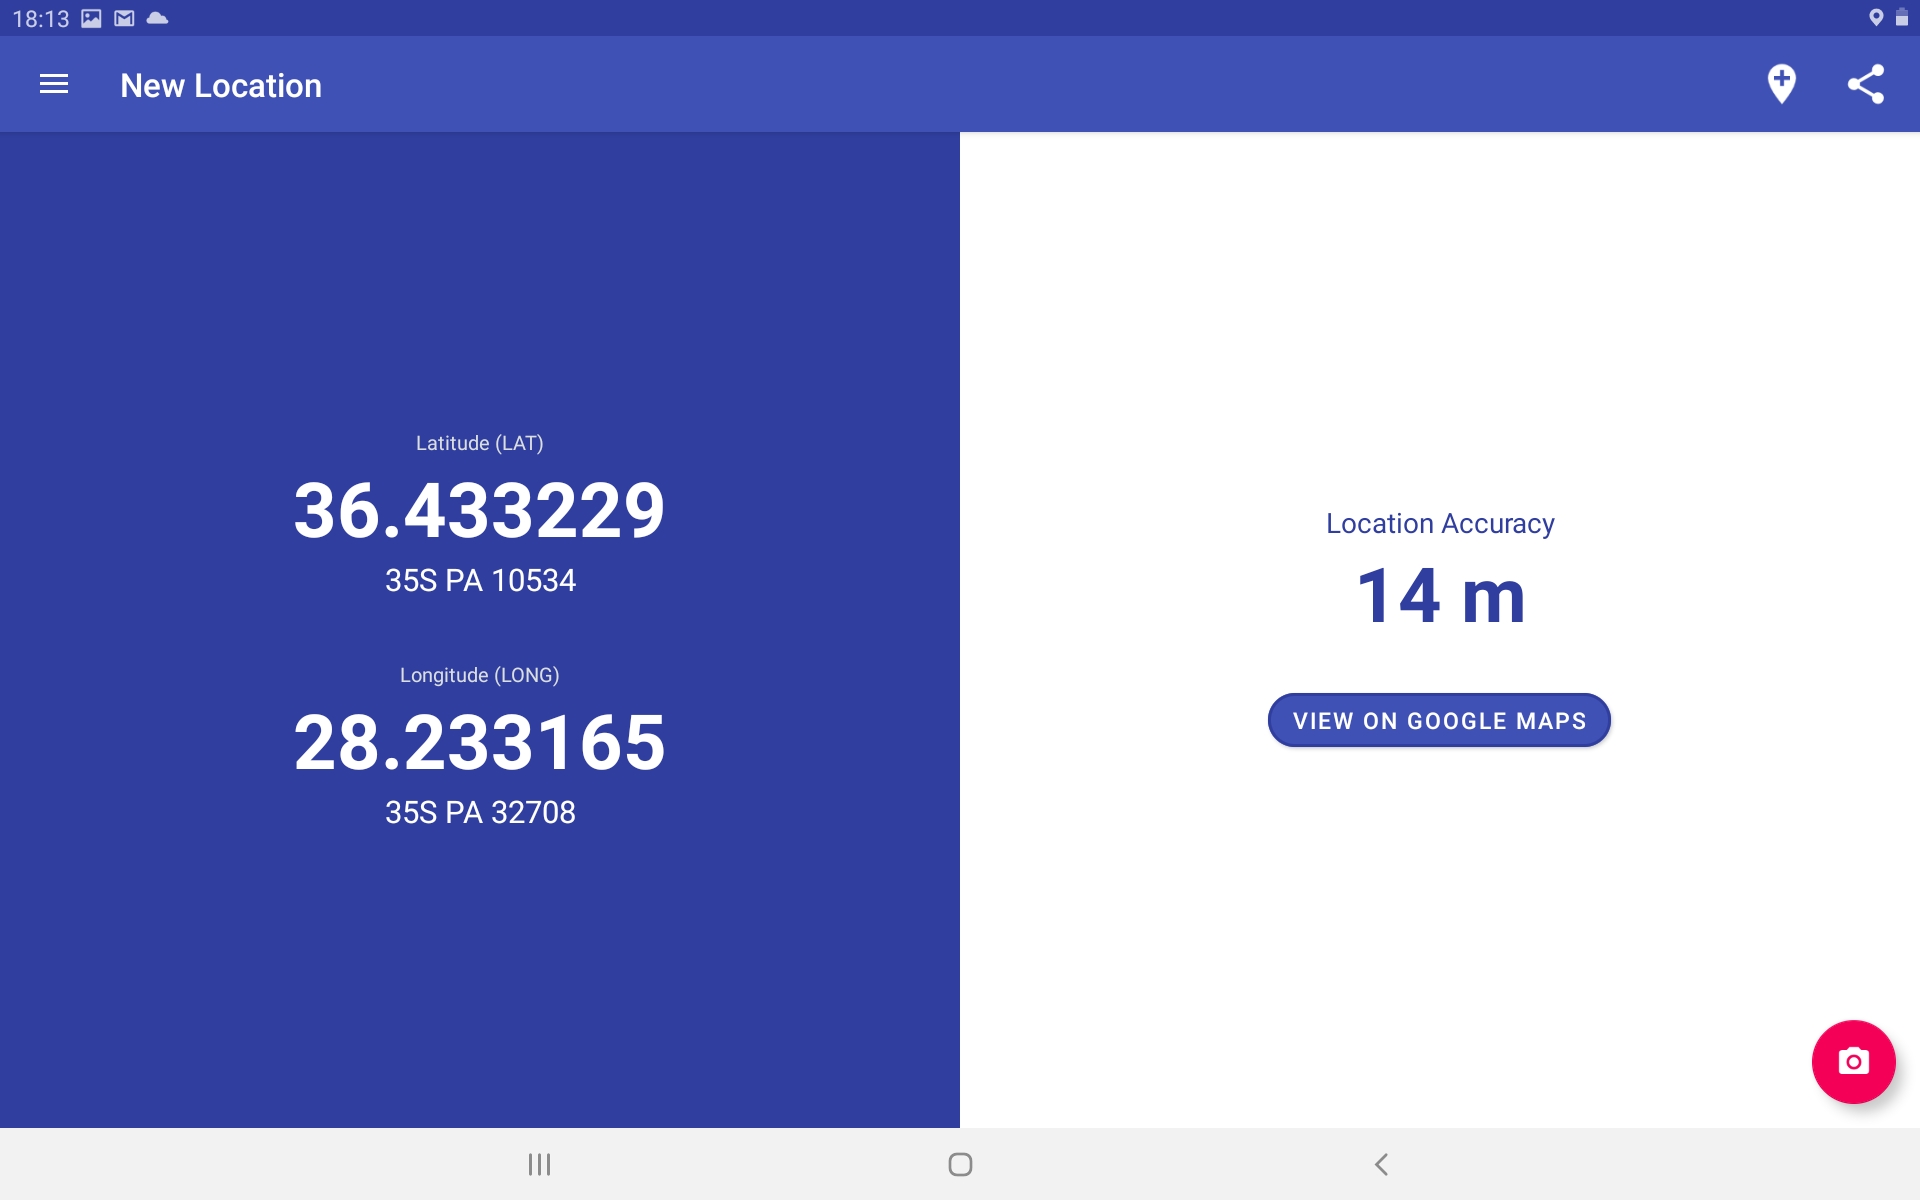The width and height of the screenshot is (1920, 1200).
Task: Share the current location
Action: point(1865,85)
